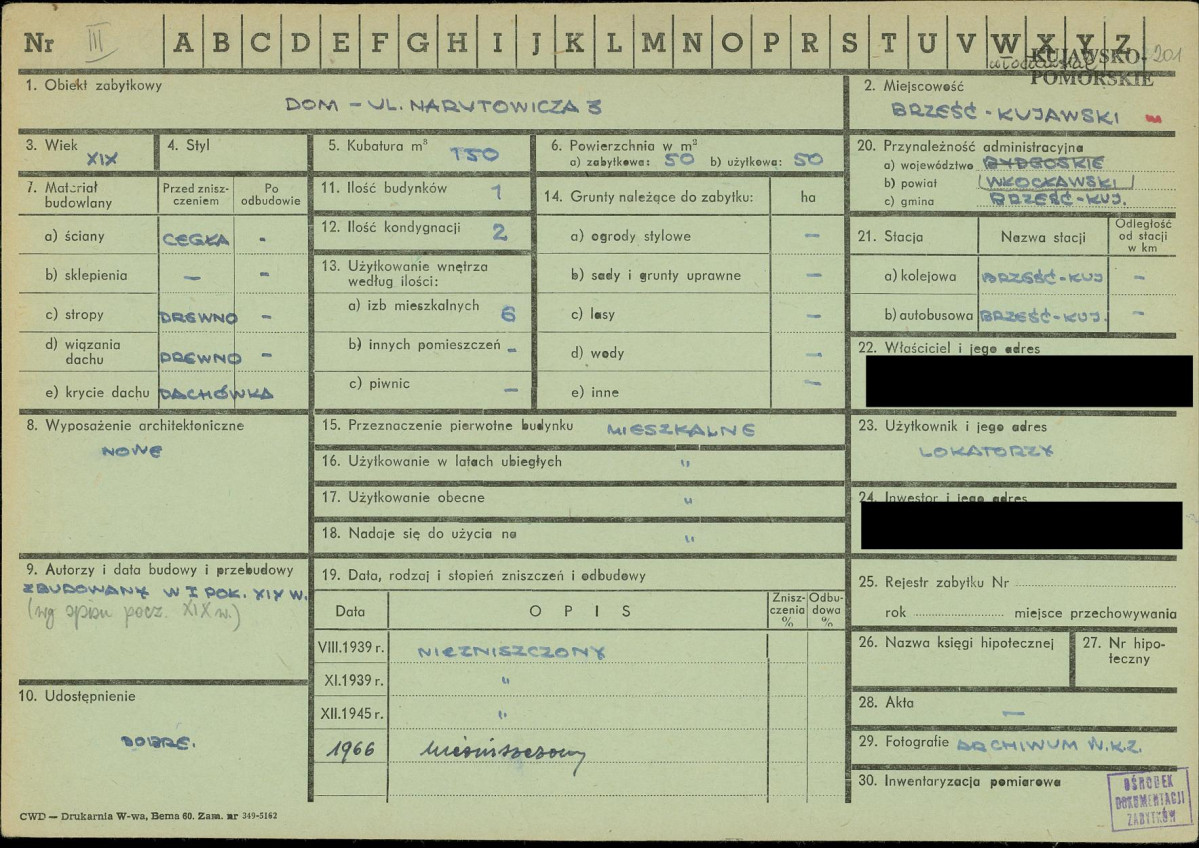This screenshot has width=1199, height=848.
Task: Click the Kubatura m³ value 150
Action: coord(474,155)
